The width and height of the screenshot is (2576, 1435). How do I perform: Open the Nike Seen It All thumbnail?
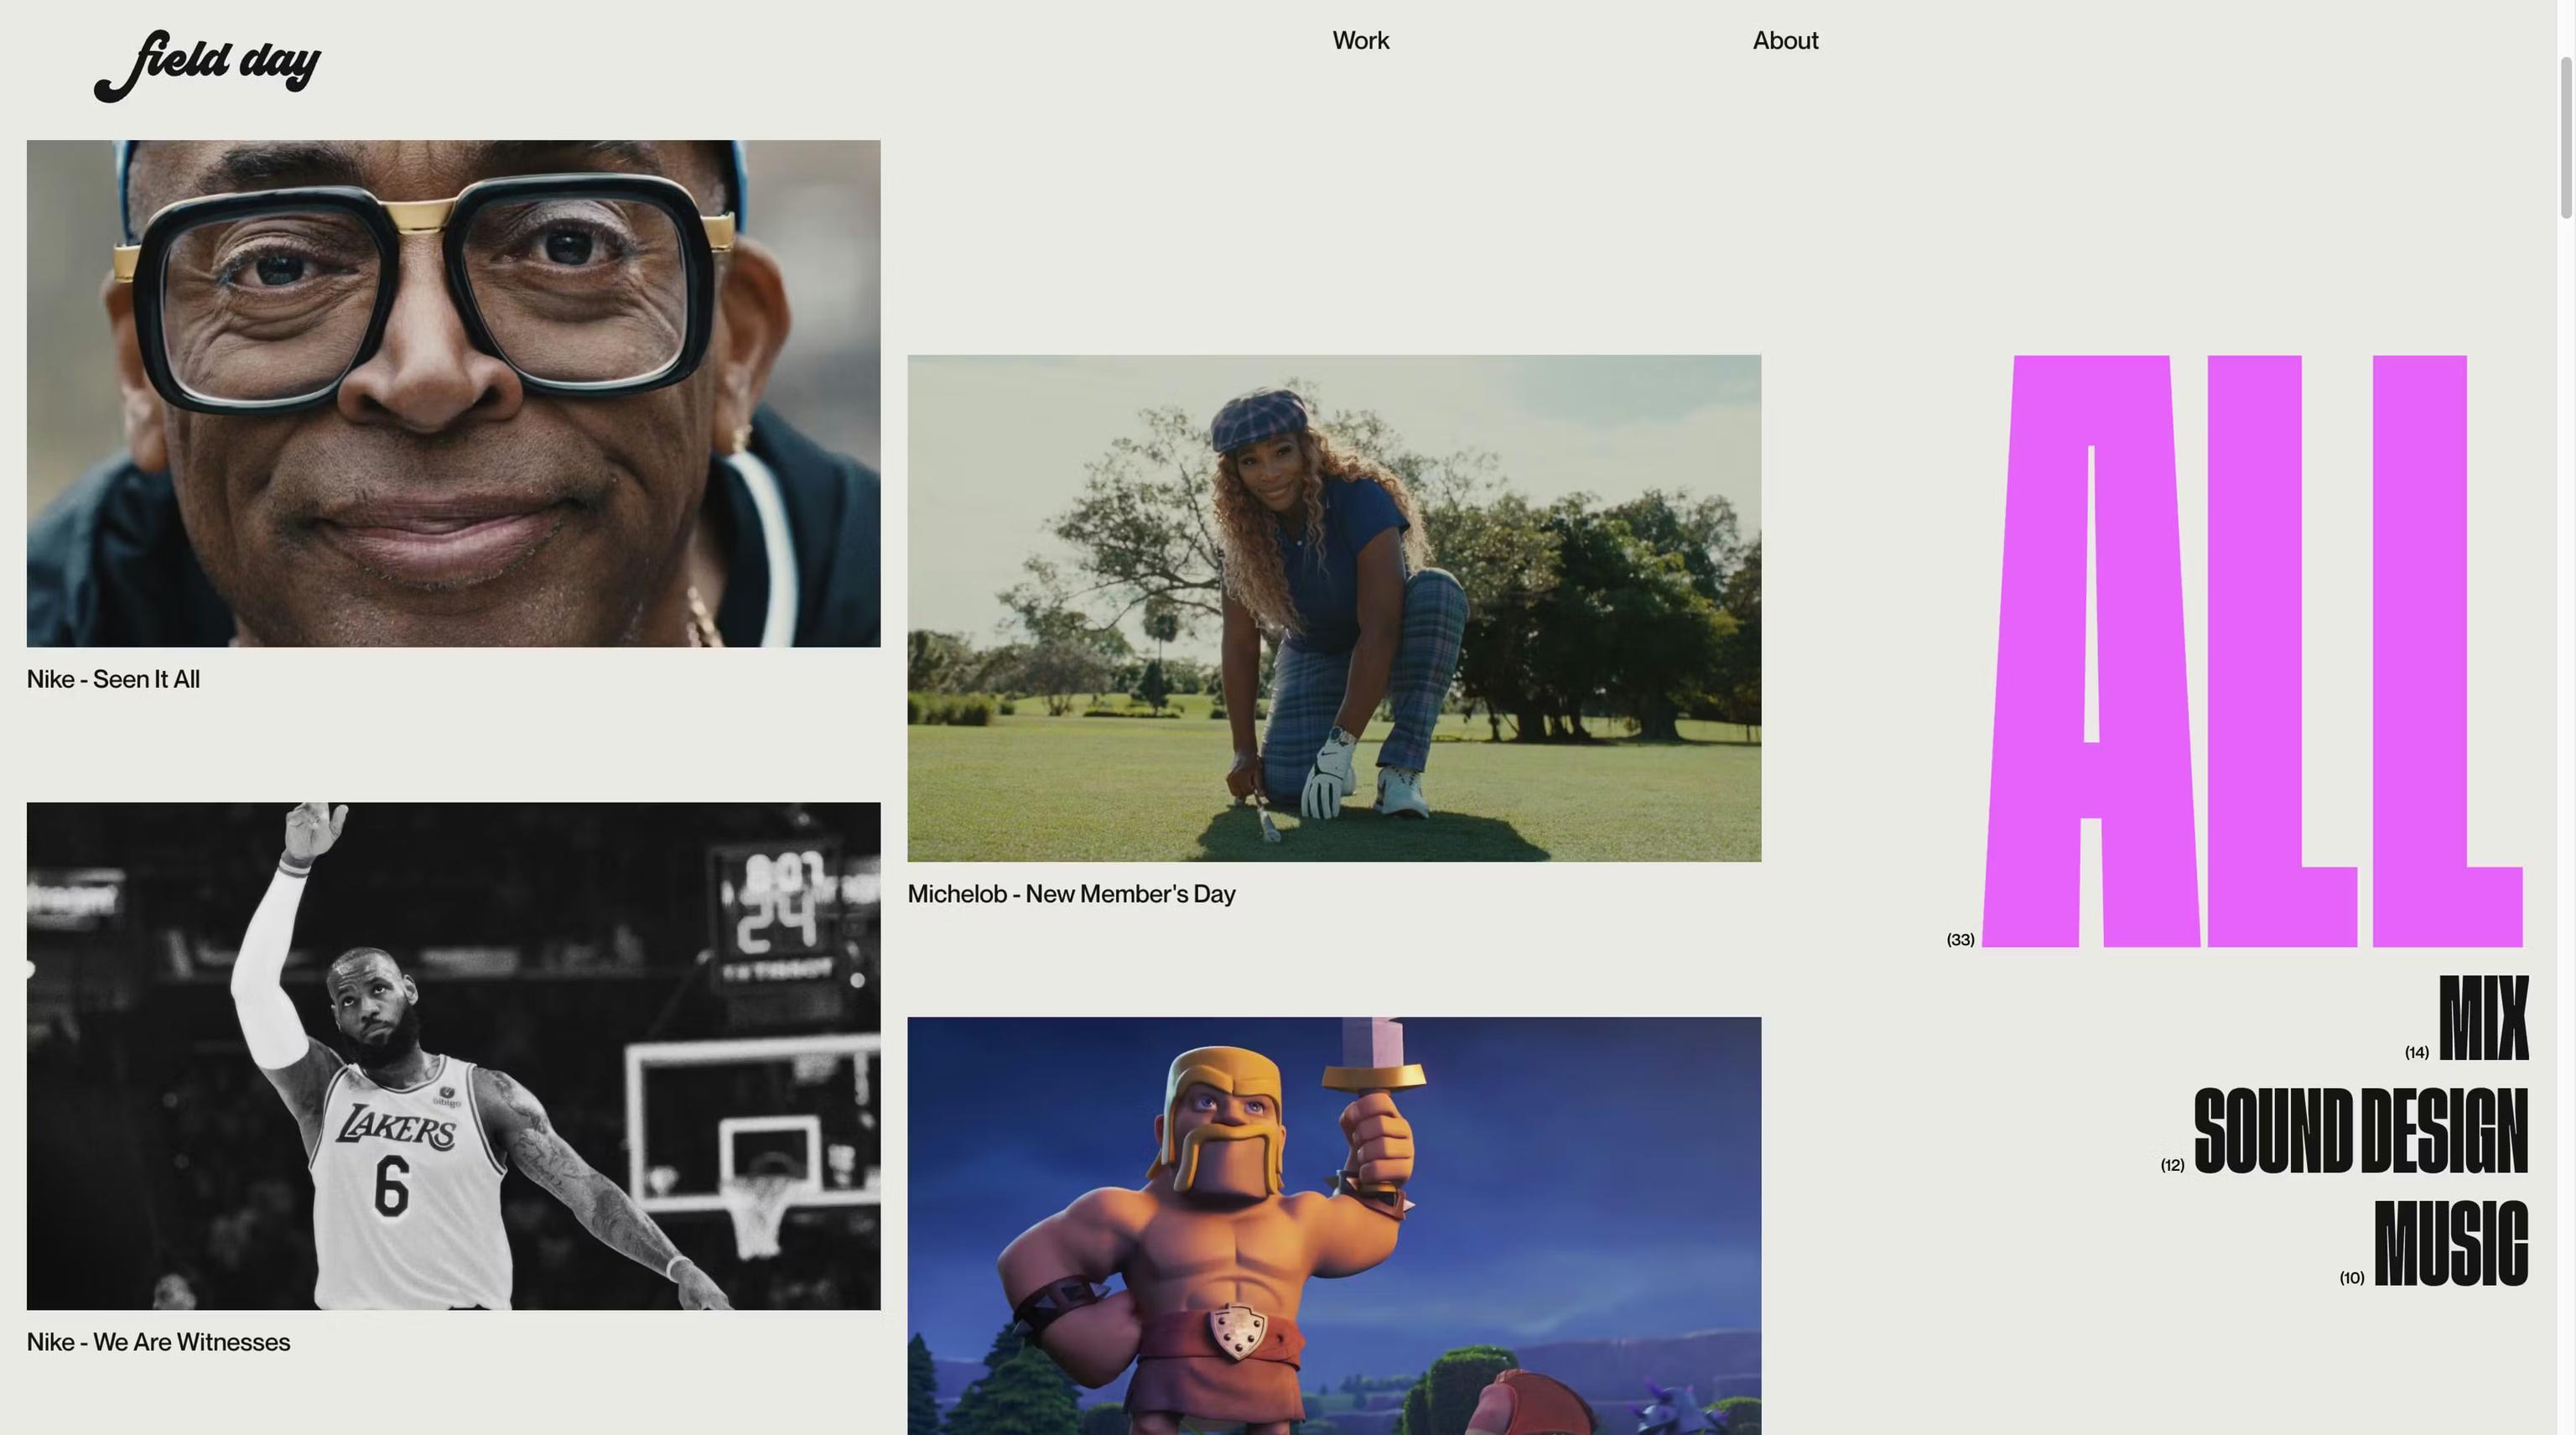point(453,393)
